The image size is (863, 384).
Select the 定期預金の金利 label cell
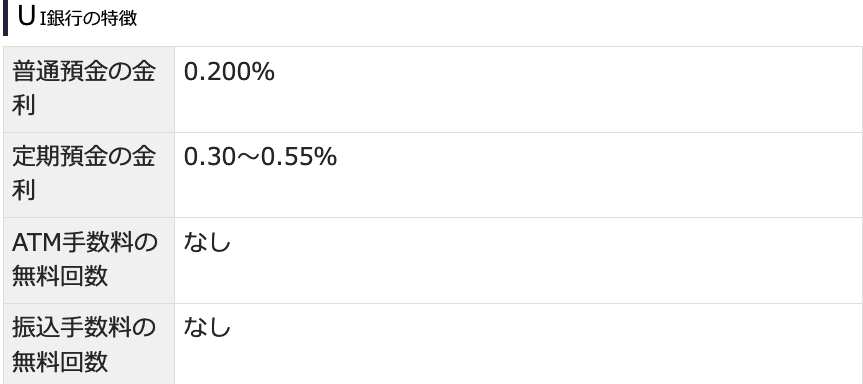pyautogui.click(x=89, y=175)
